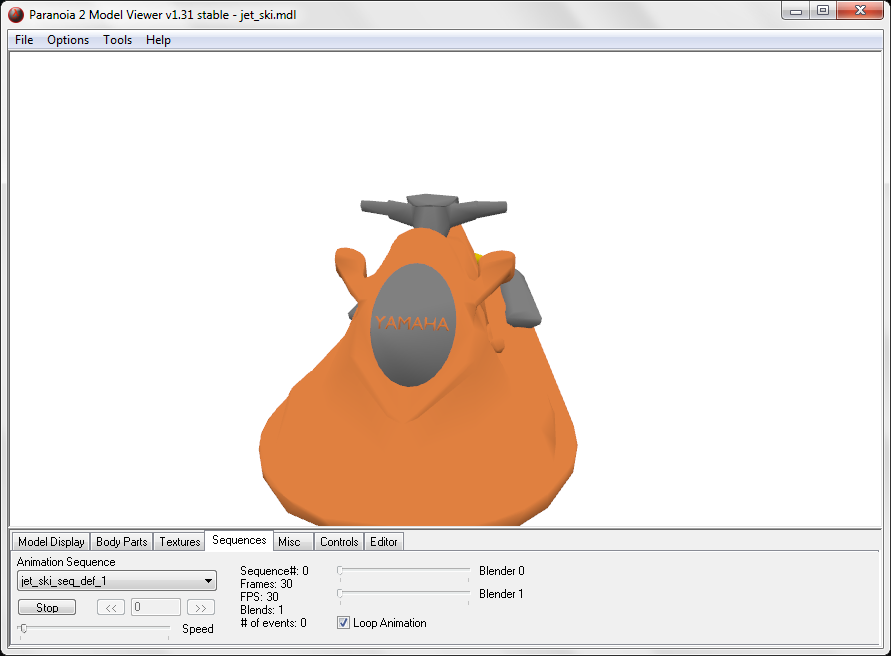This screenshot has width=891, height=656.
Task: Click the 'Frames: 30' info text
Action: 267,584
